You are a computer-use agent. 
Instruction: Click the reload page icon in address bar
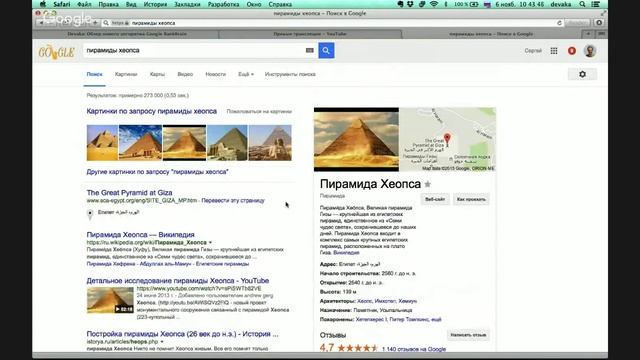pyautogui.click(x=559, y=23)
